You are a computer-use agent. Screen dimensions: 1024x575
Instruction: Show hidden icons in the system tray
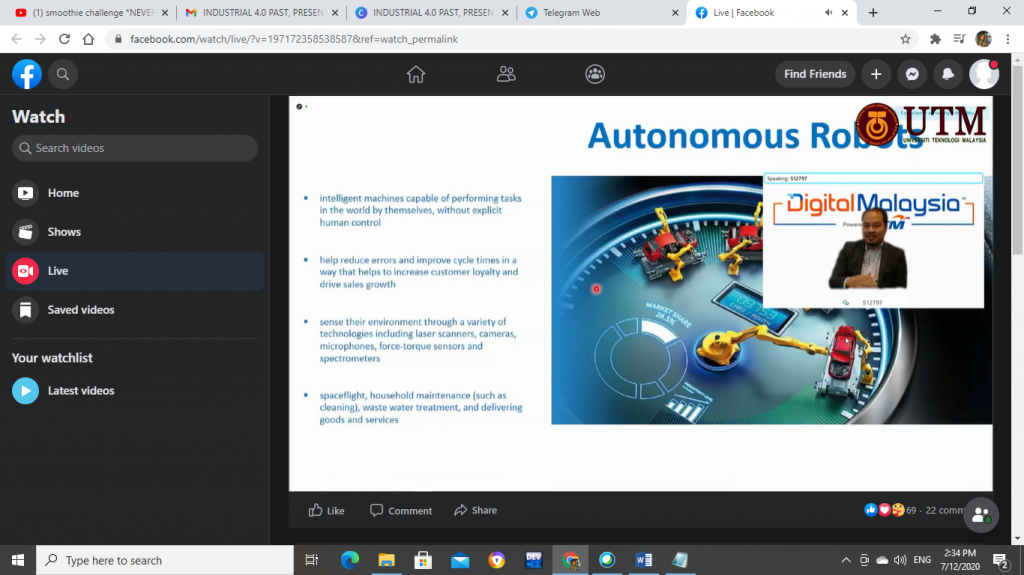(x=846, y=560)
